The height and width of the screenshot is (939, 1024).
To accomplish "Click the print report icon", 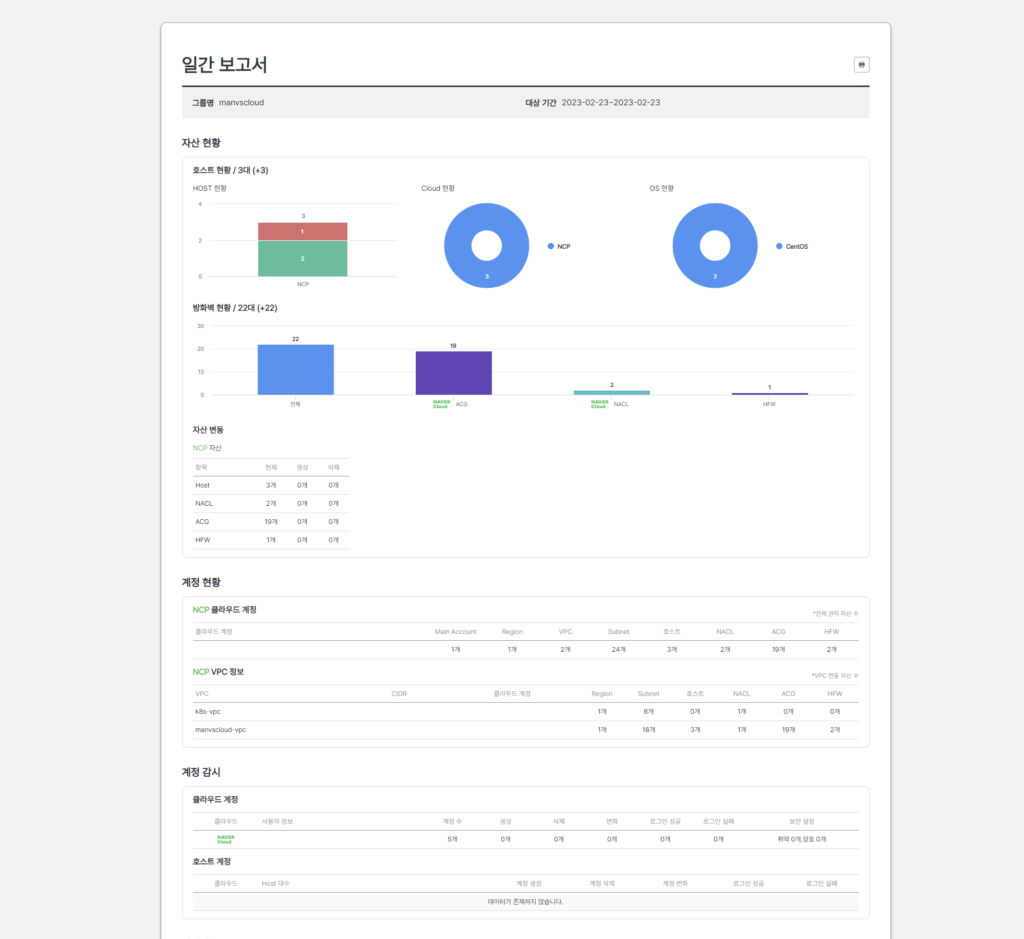I will [861, 64].
